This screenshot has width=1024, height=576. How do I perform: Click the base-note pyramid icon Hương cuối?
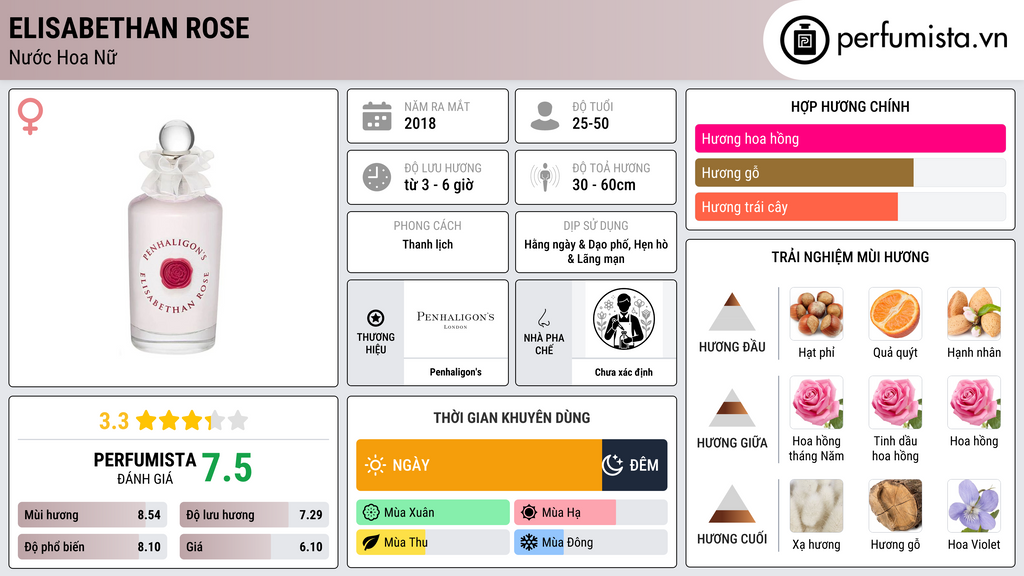[x=732, y=504]
